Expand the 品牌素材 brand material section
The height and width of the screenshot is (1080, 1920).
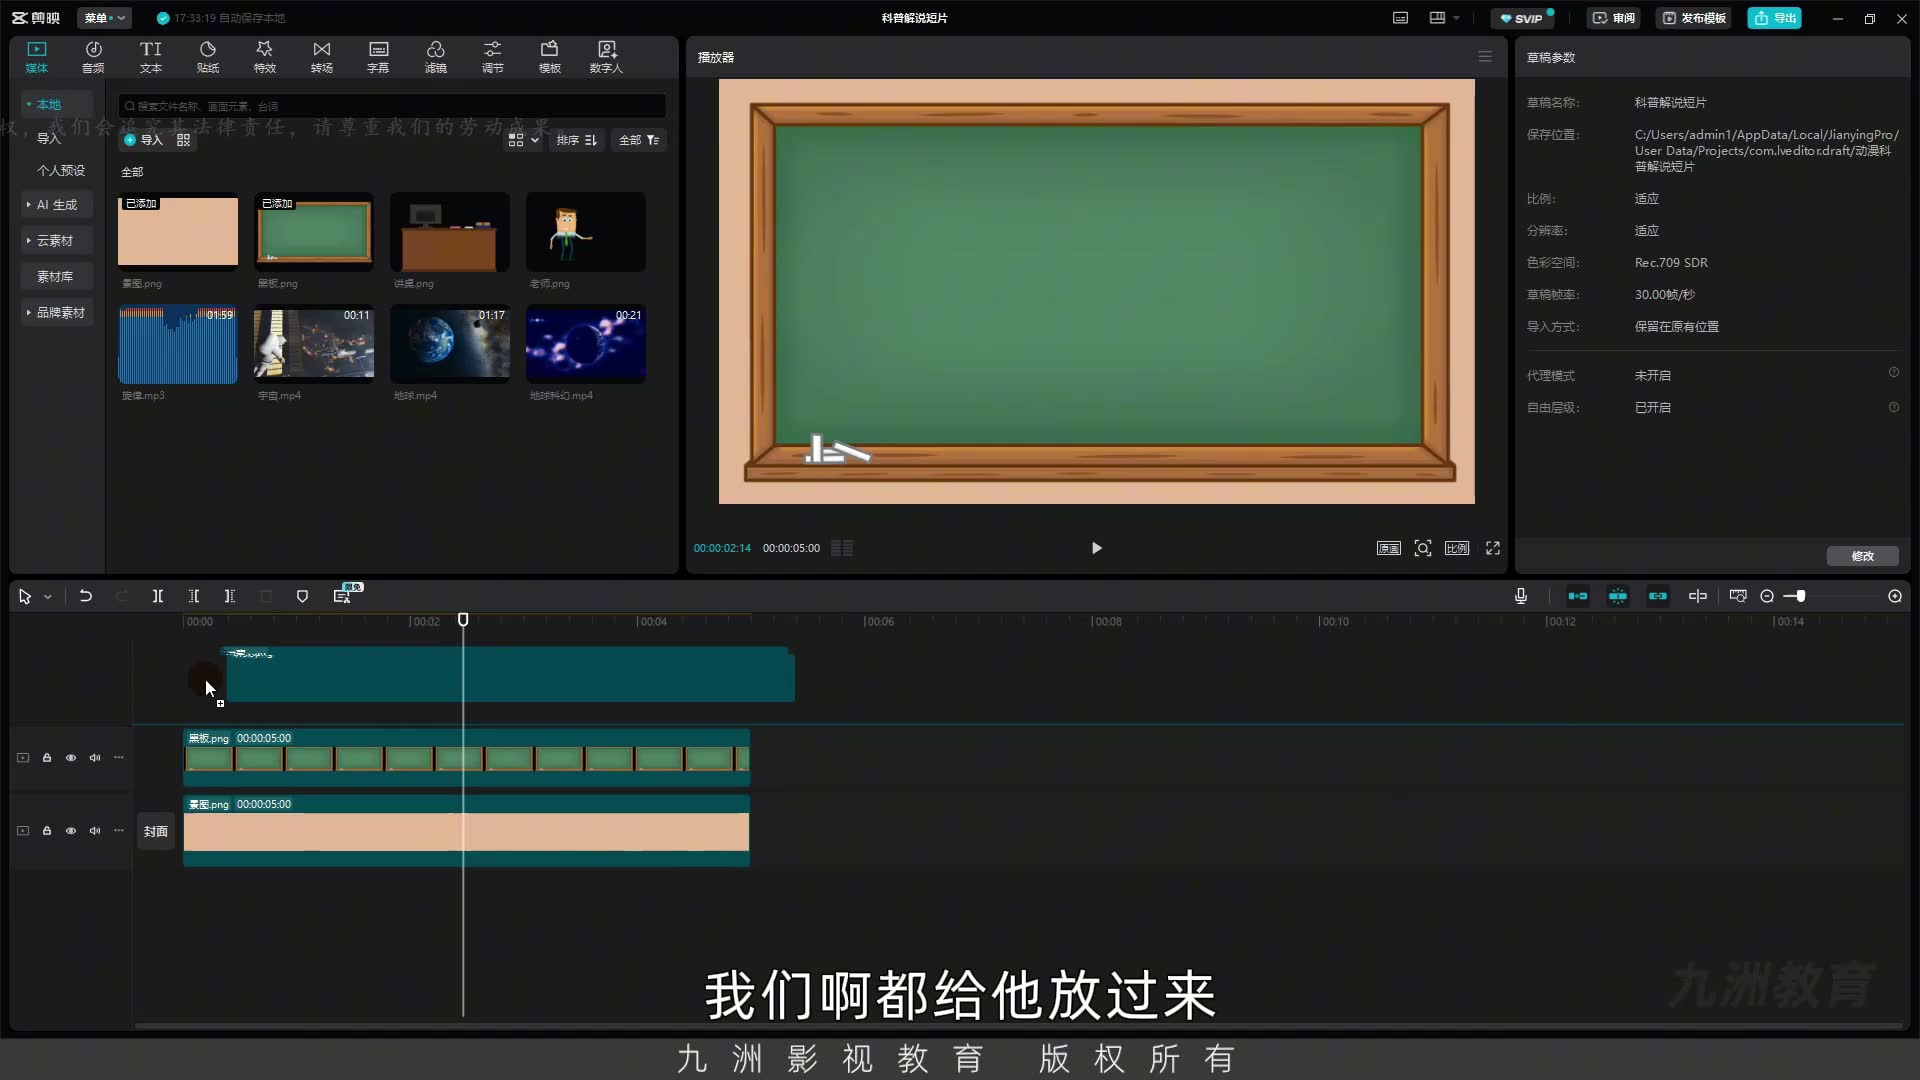pyautogui.click(x=56, y=312)
